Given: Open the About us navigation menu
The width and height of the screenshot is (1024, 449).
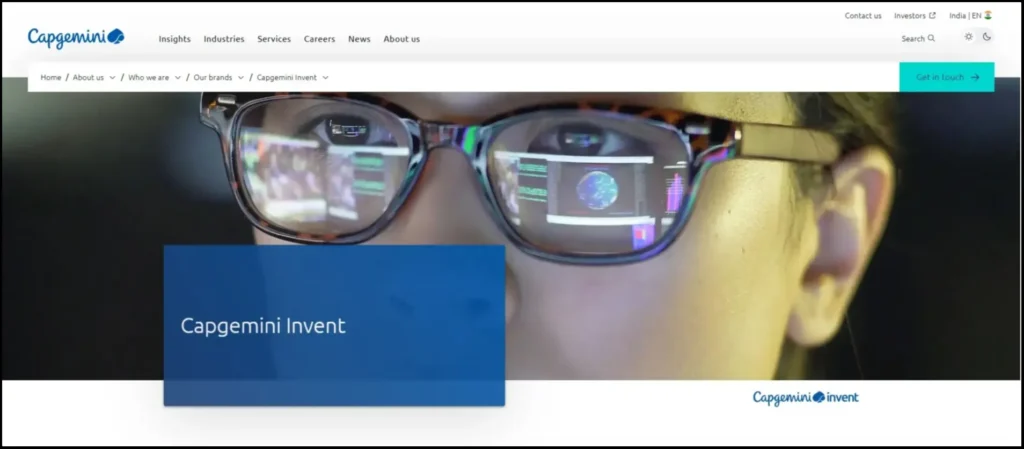Looking at the screenshot, I should pos(402,39).
